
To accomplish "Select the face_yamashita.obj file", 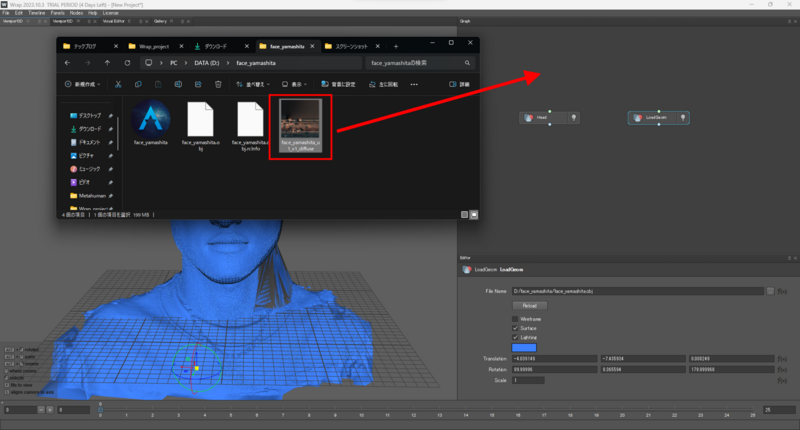I will tap(201, 126).
